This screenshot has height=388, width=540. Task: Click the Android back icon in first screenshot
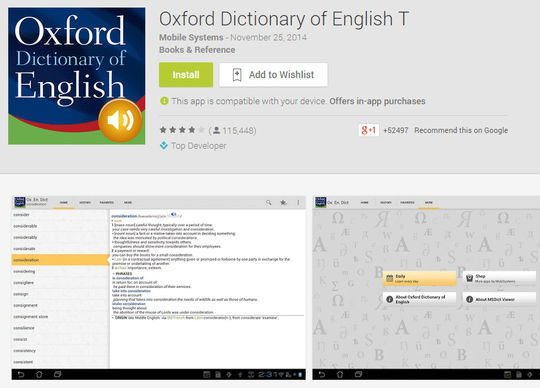click(21, 374)
